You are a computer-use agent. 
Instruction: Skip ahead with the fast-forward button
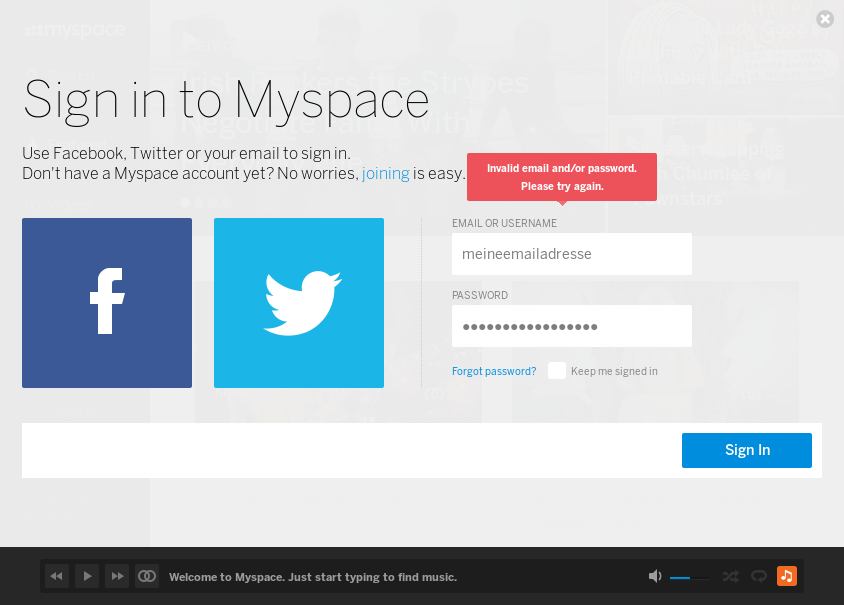(x=117, y=576)
